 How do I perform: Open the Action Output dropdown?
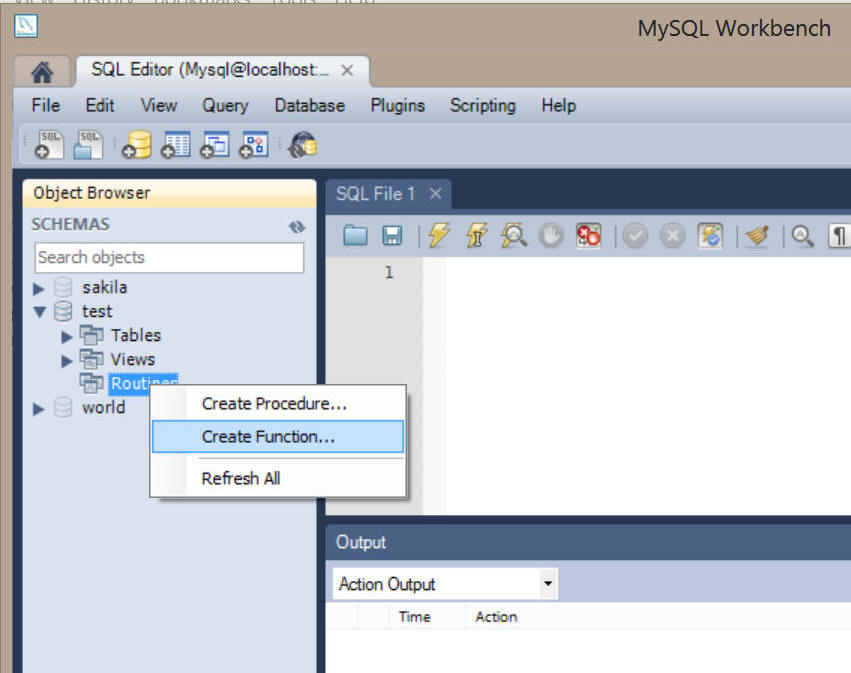(x=548, y=583)
